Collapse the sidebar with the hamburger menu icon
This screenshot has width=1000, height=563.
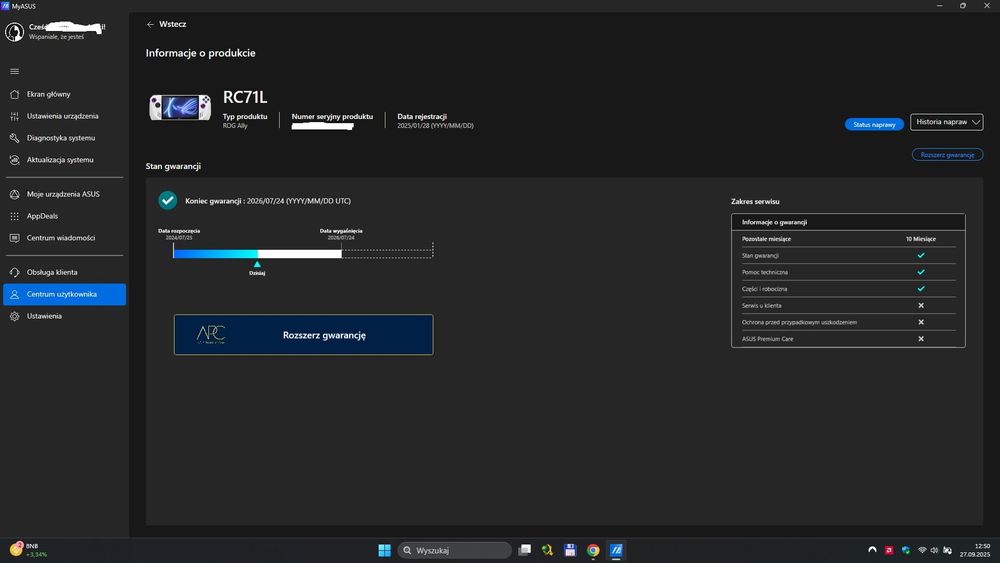tap(15, 71)
